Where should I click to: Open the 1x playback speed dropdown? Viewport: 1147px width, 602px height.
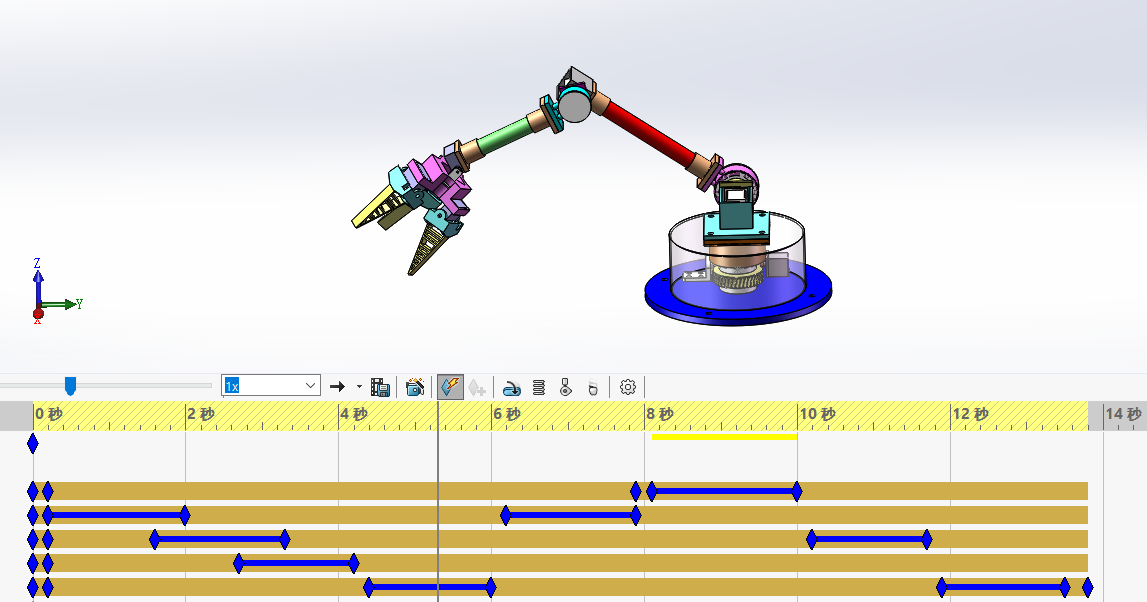[x=271, y=385]
